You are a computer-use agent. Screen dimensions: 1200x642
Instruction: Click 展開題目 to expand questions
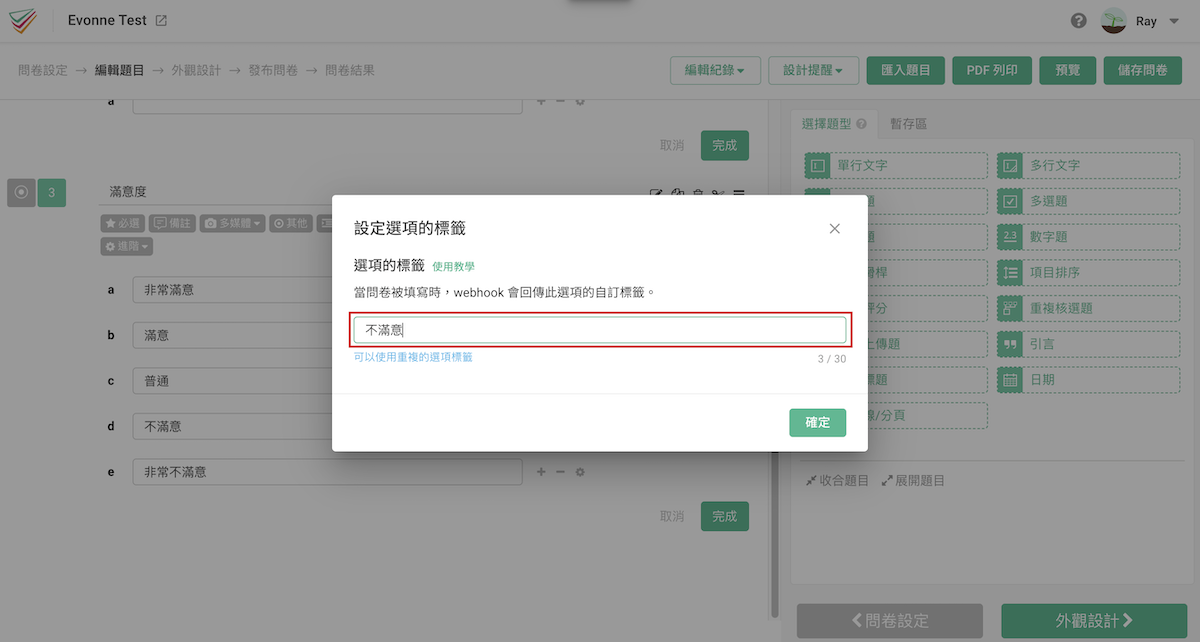(x=913, y=480)
